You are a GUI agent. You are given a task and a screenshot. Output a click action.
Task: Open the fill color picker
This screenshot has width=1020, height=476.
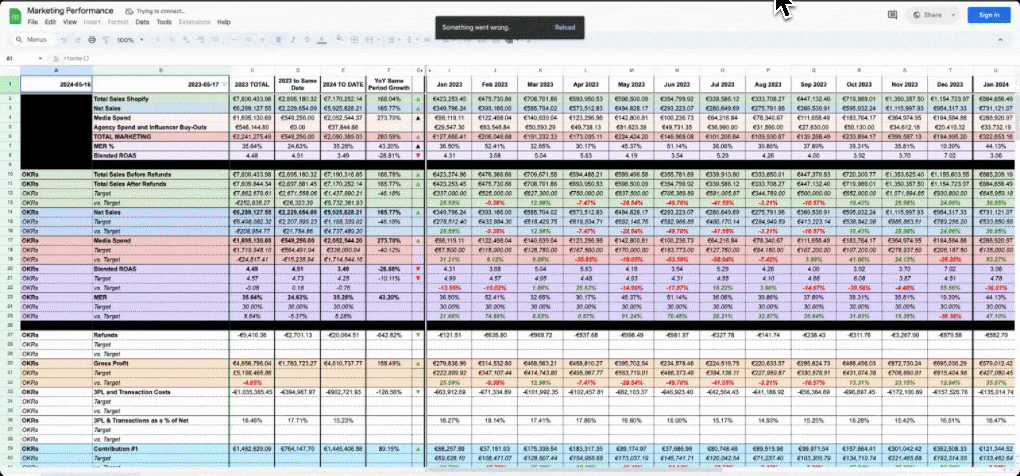[339, 39]
